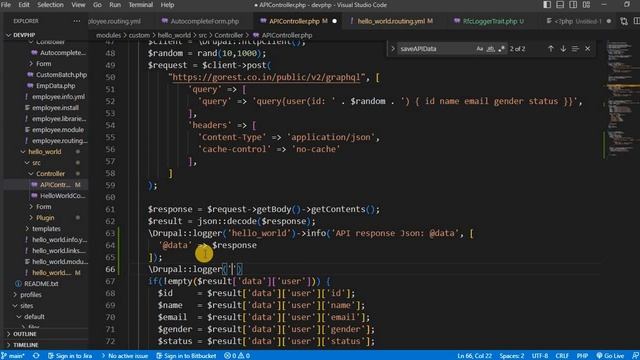The width and height of the screenshot is (640, 360).
Task: Expand the templates folder
Action: [46, 229]
